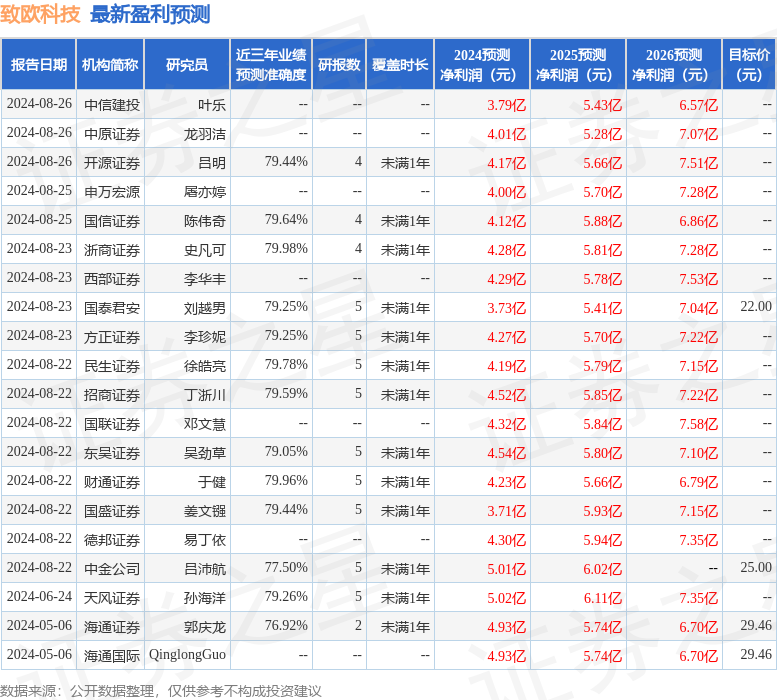Viewport: 777px width, 700px height.
Task: Click the 2025预测净利润 header
Action: [578, 64]
